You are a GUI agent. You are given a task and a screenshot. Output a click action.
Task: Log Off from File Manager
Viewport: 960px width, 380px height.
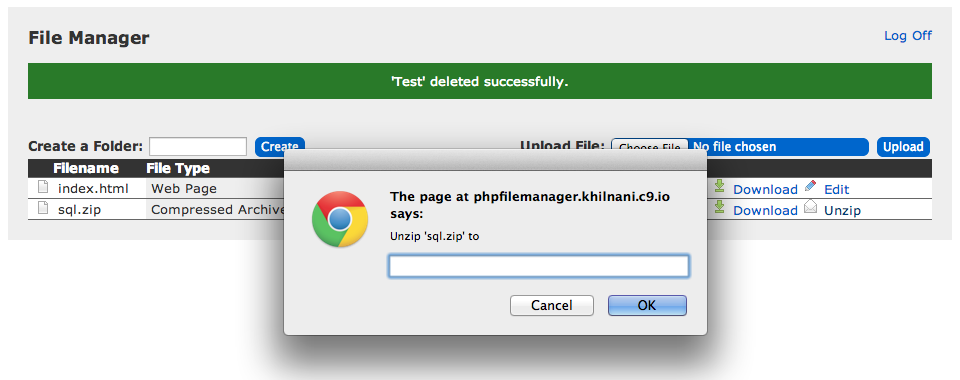coord(908,35)
